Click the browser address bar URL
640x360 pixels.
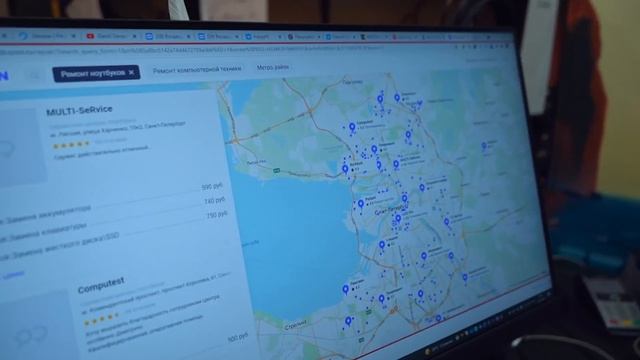tap(192, 51)
